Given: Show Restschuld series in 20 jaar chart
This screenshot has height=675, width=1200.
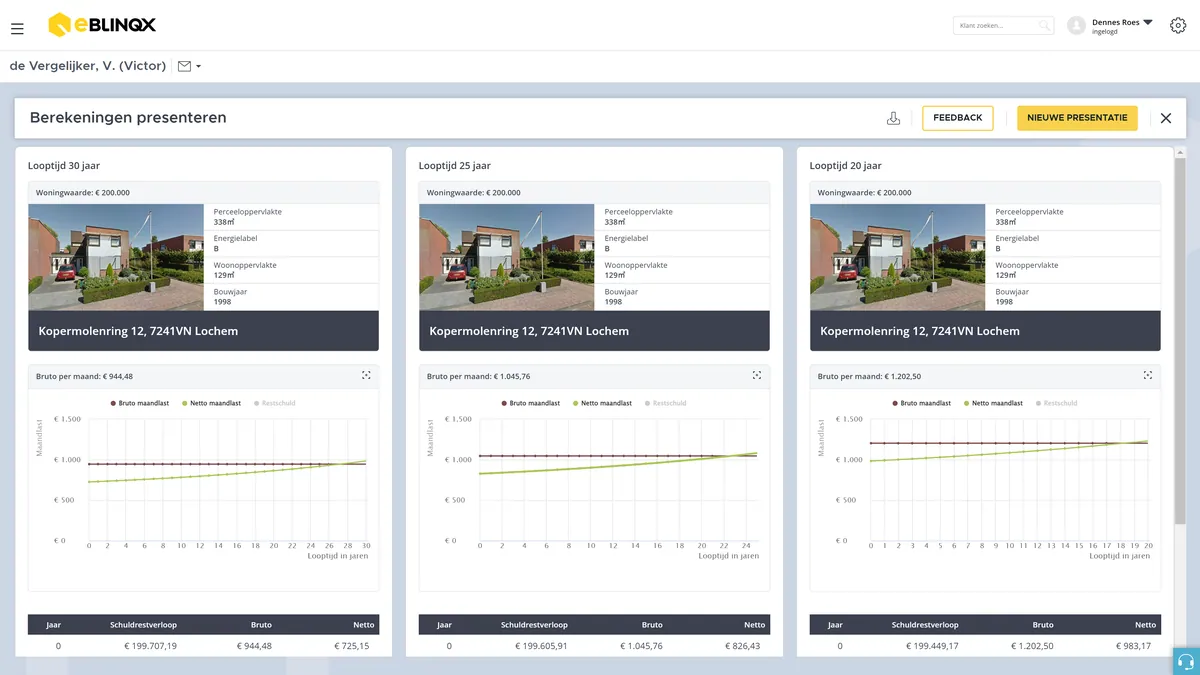Looking at the screenshot, I should [1055, 403].
